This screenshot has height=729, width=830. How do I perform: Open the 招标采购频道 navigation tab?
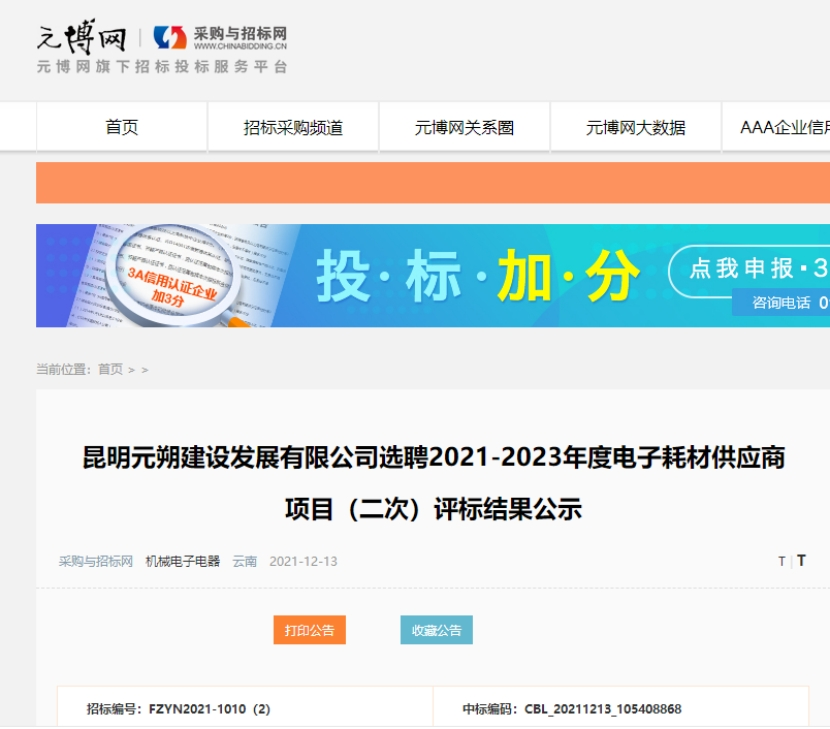[x=293, y=127]
